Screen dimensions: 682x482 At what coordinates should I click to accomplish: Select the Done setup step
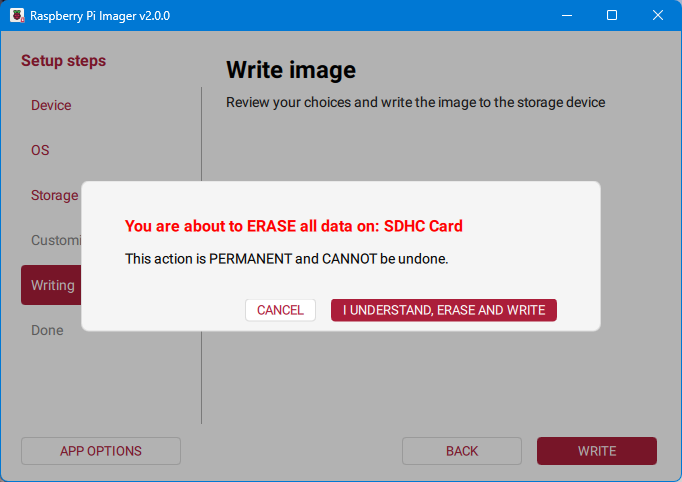pyautogui.click(x=47, y=330)
